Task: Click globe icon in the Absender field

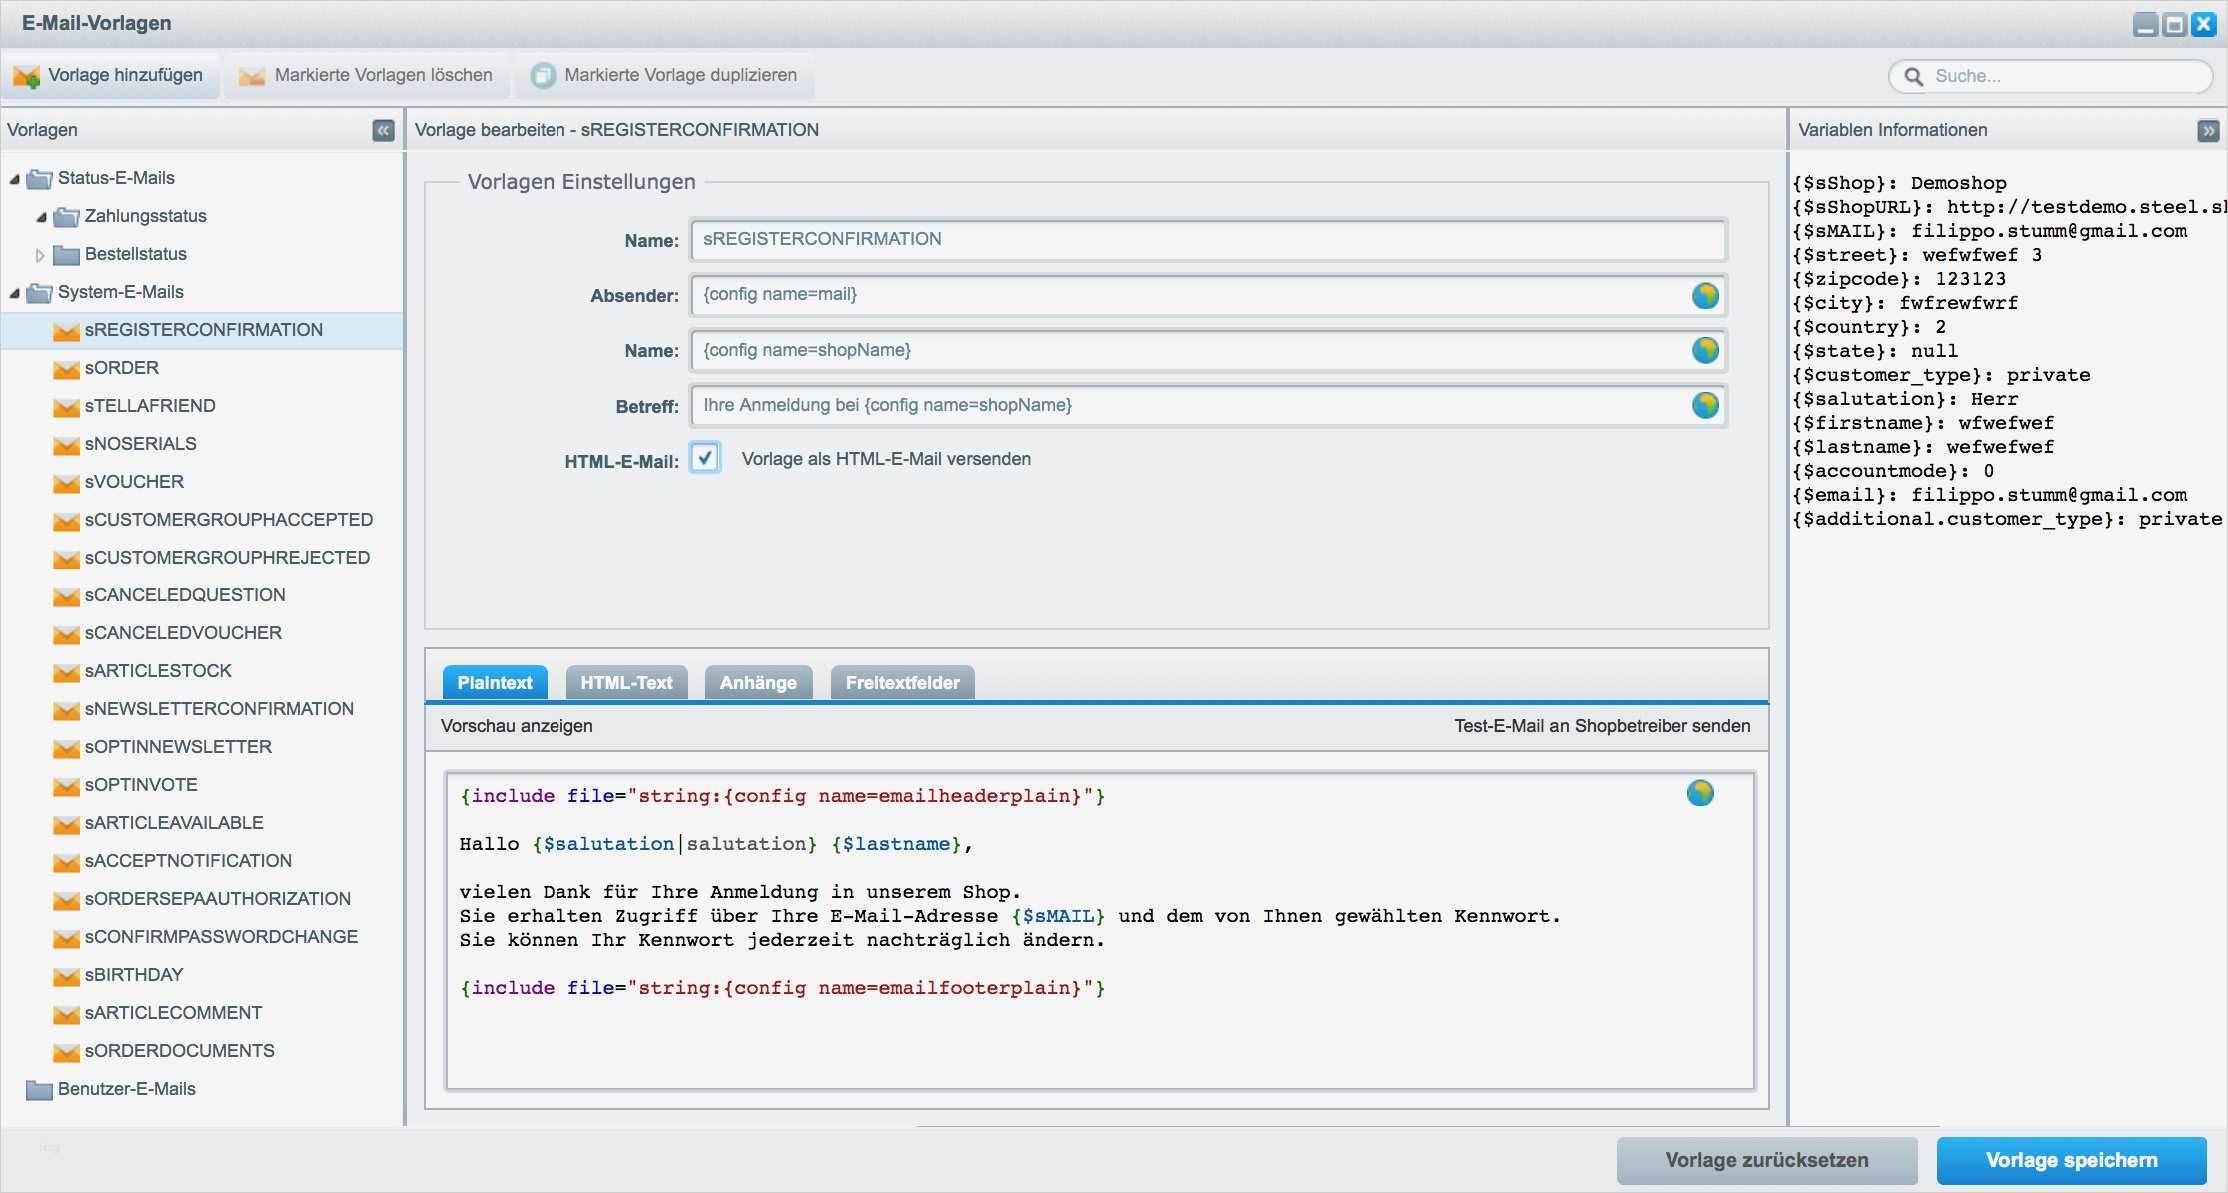Action: 1705,295
